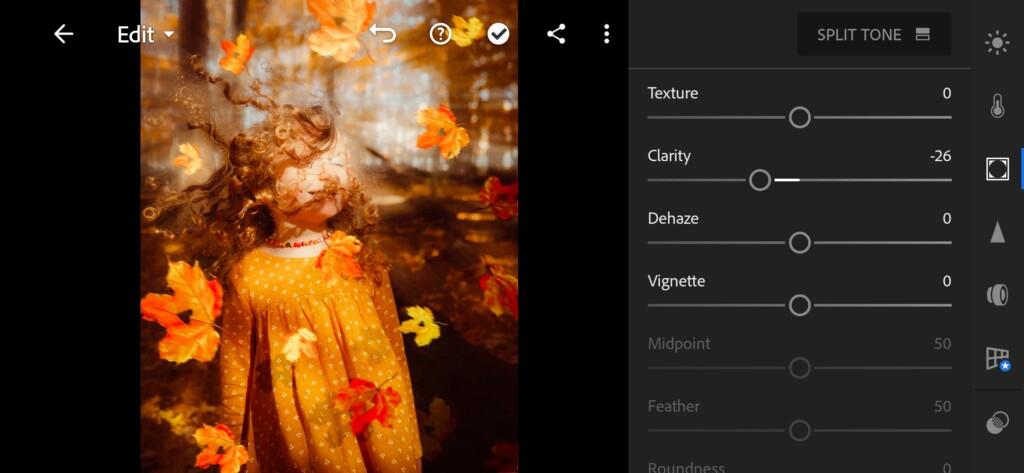Open the Color thermometer panel
The image size is (1024, 473).
997,106
